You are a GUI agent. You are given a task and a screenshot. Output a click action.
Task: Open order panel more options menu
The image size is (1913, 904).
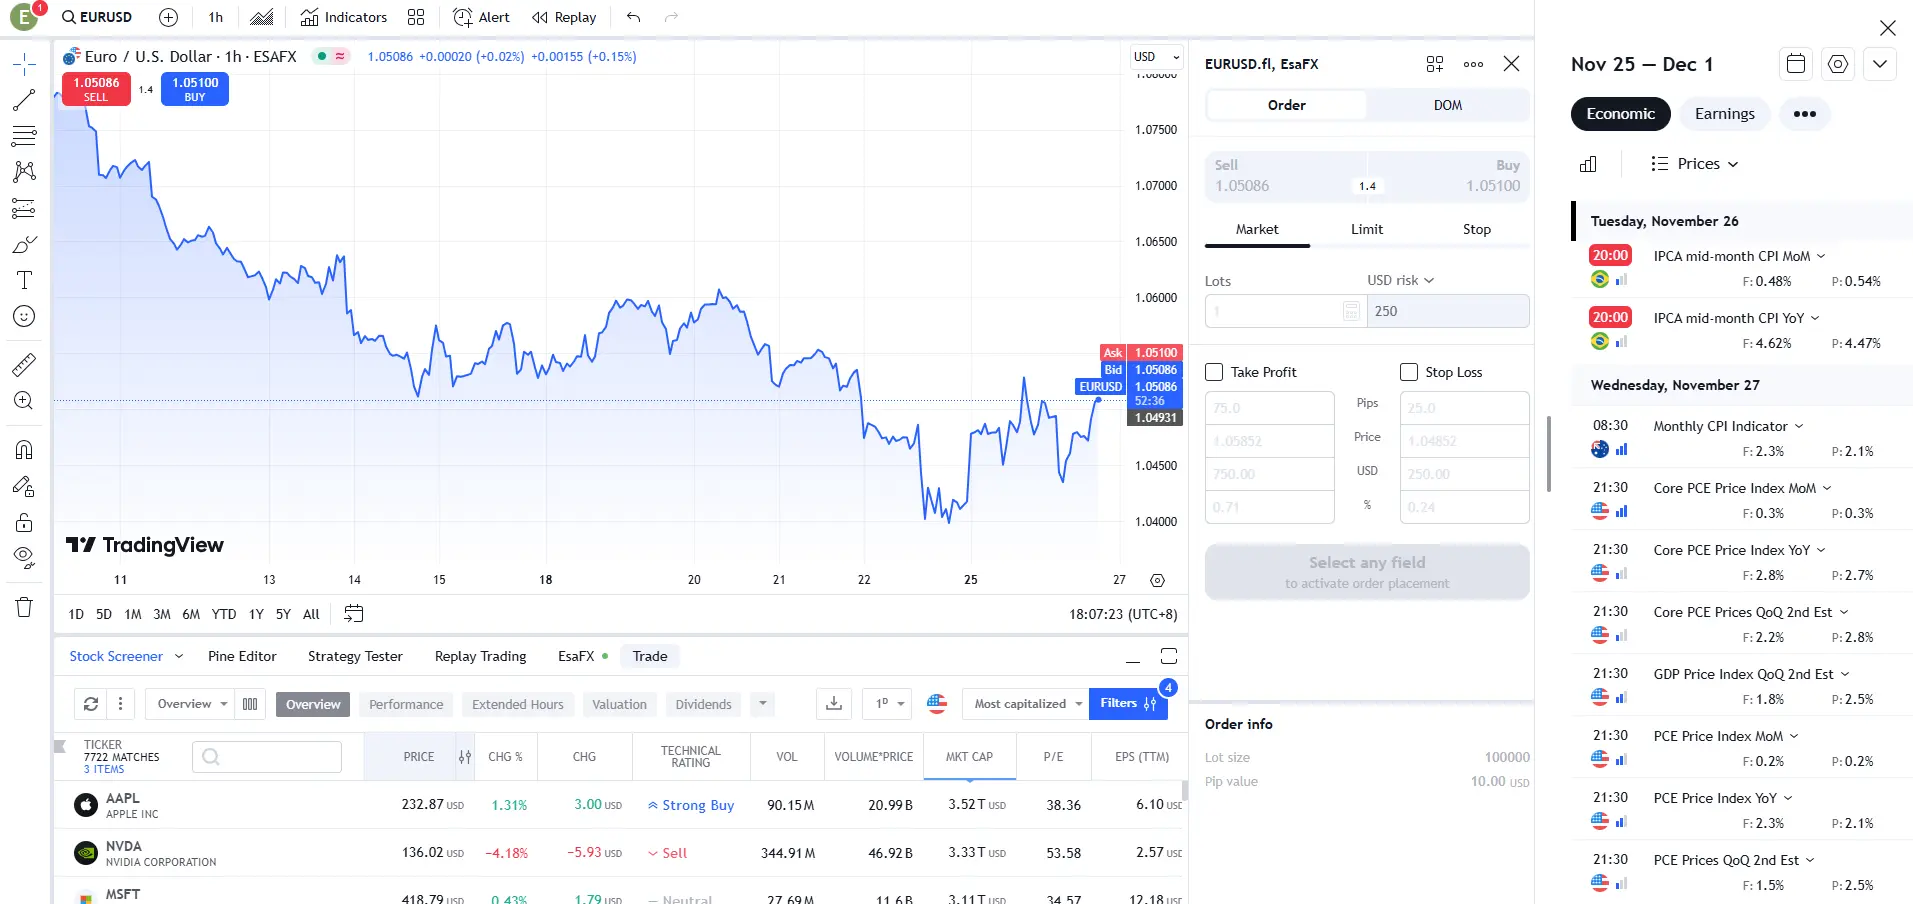(x=1473, y=64)
